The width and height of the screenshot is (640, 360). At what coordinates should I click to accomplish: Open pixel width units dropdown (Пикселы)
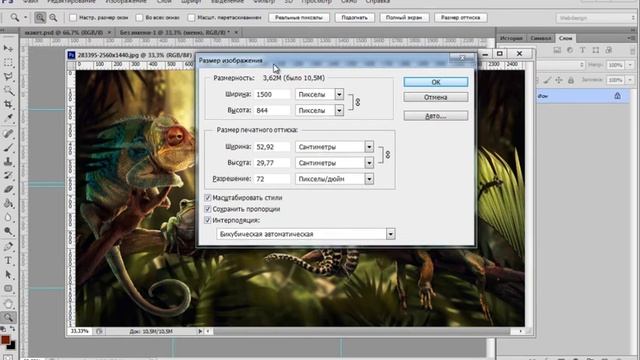point(339,94)
